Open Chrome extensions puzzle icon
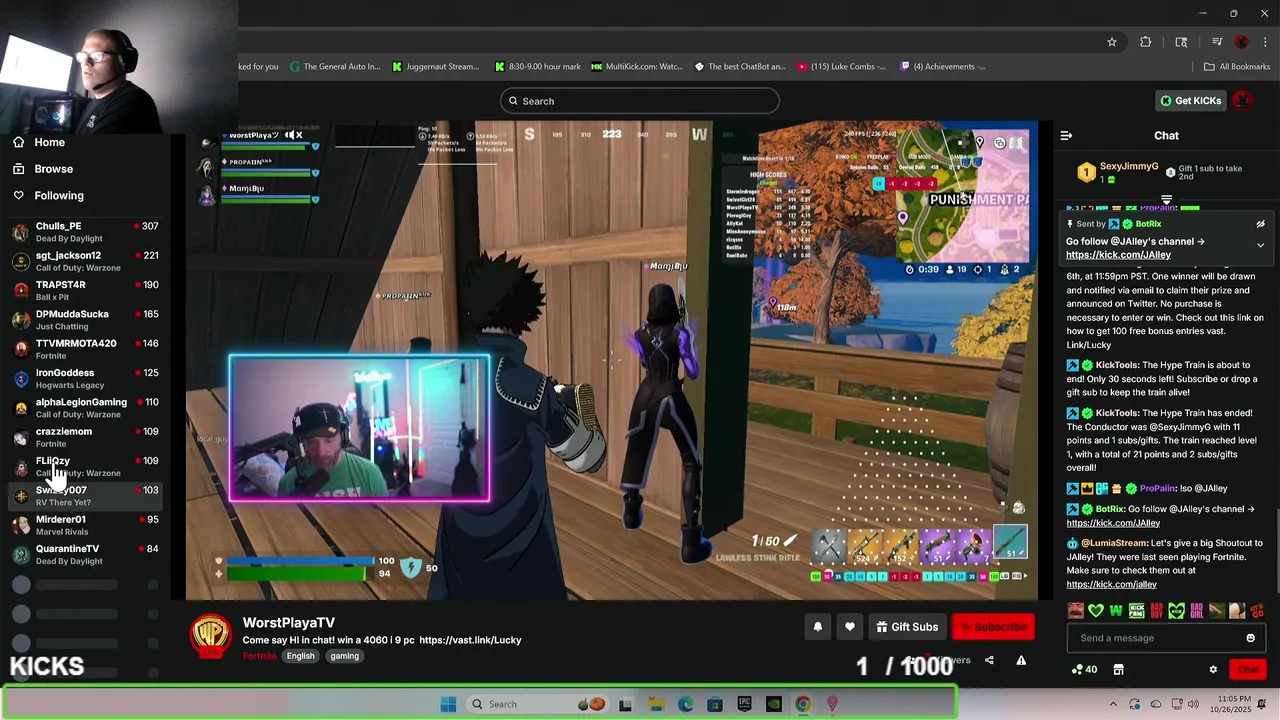The width and height of the screenshot is (1280, 720). 1145,42
